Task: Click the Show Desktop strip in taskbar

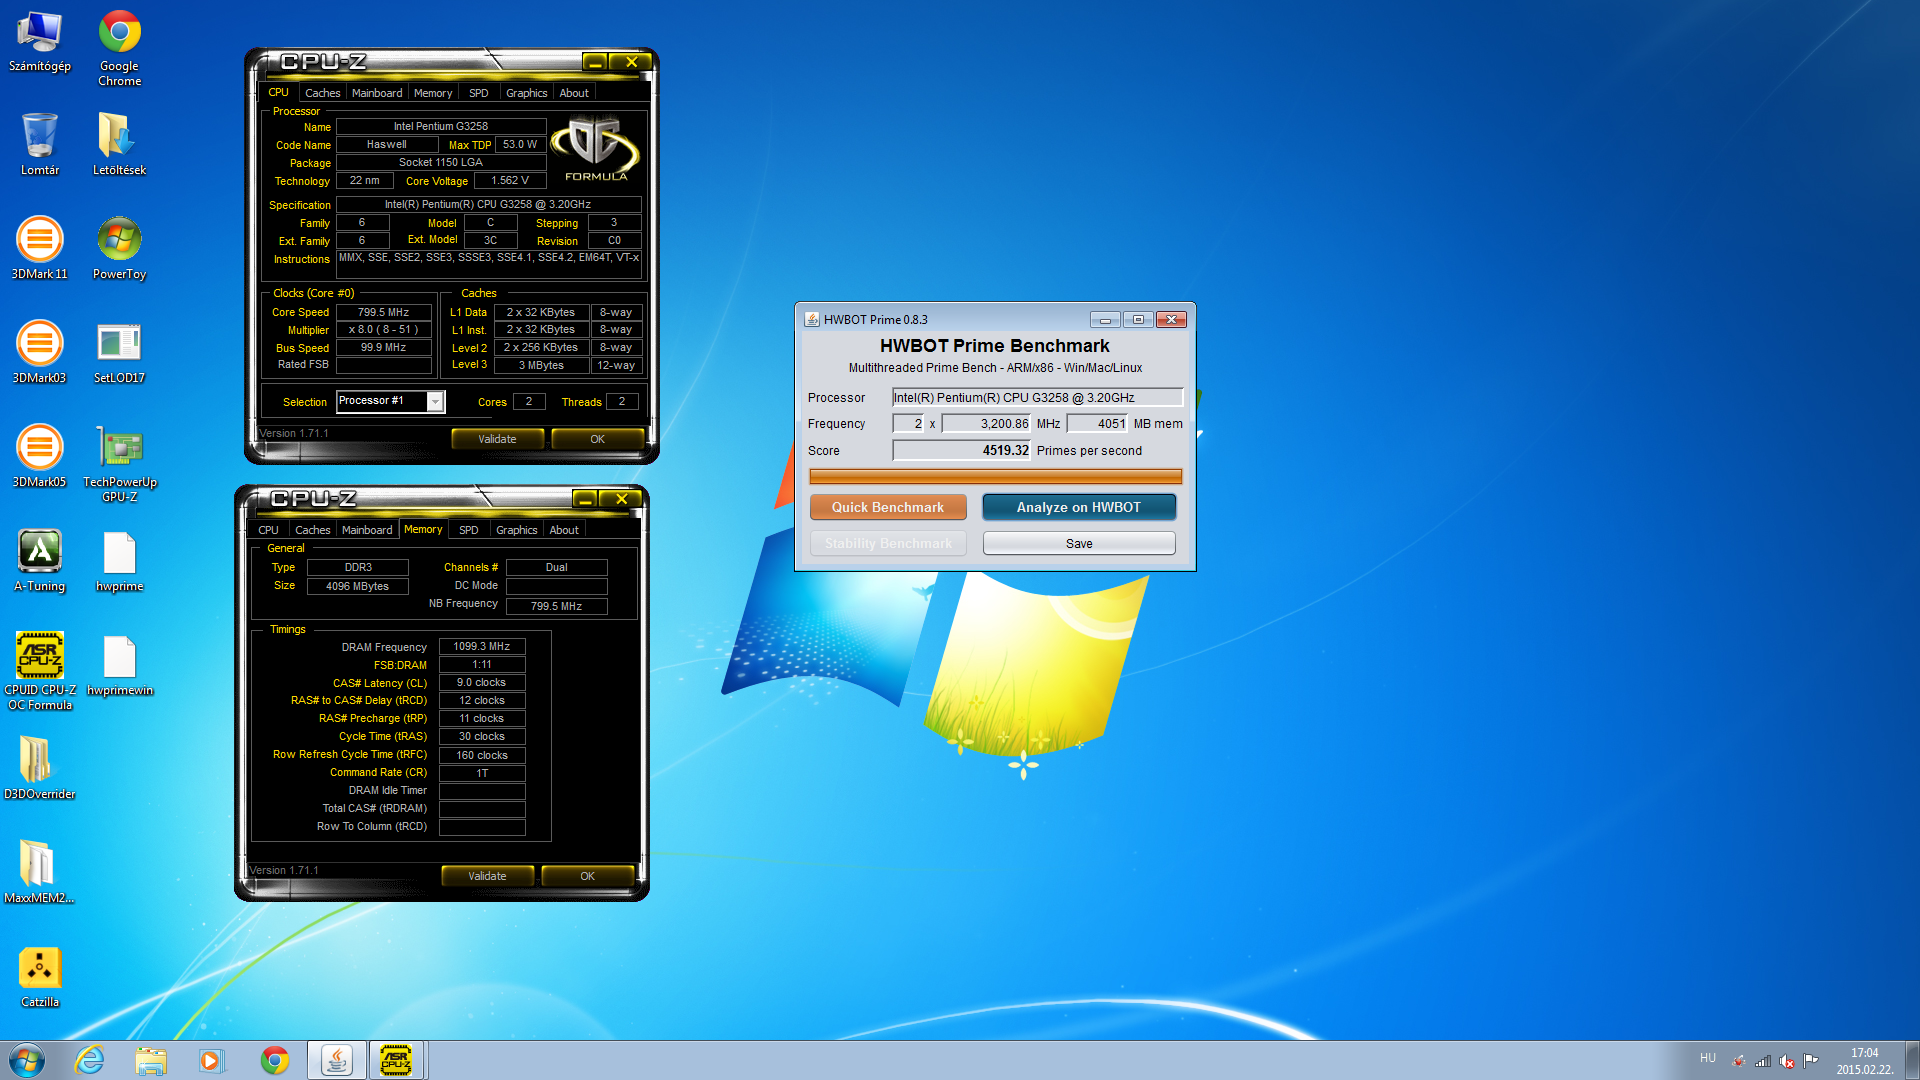Action: click(1913, 1060)
